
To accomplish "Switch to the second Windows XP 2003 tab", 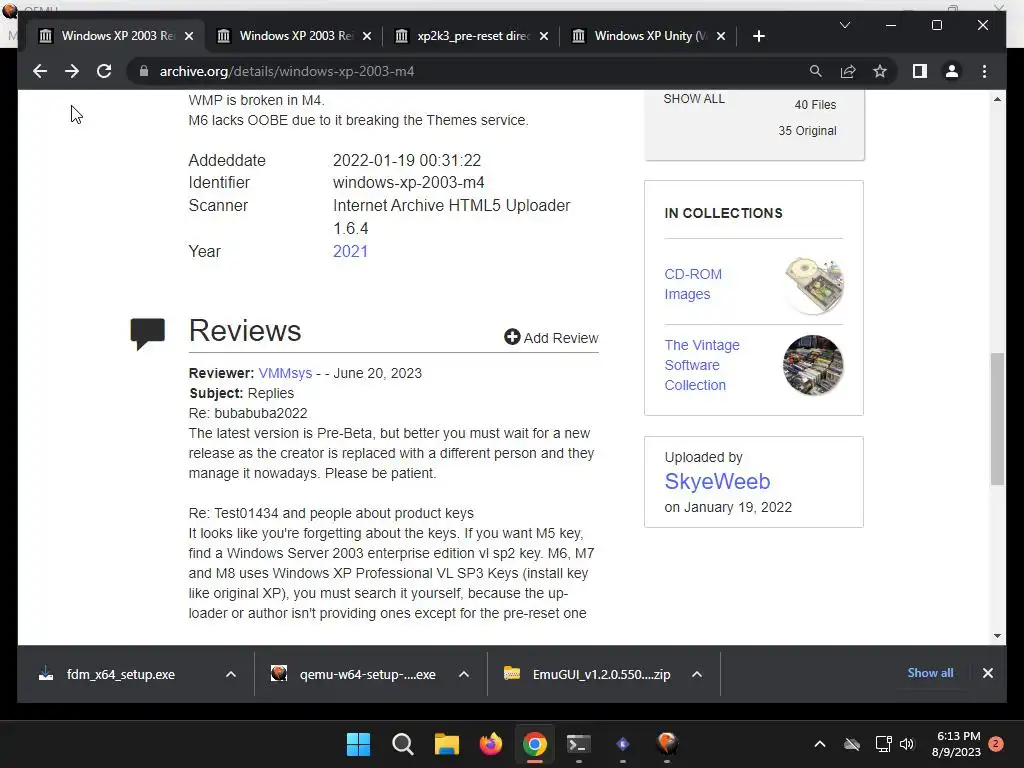I will [294, 36].
